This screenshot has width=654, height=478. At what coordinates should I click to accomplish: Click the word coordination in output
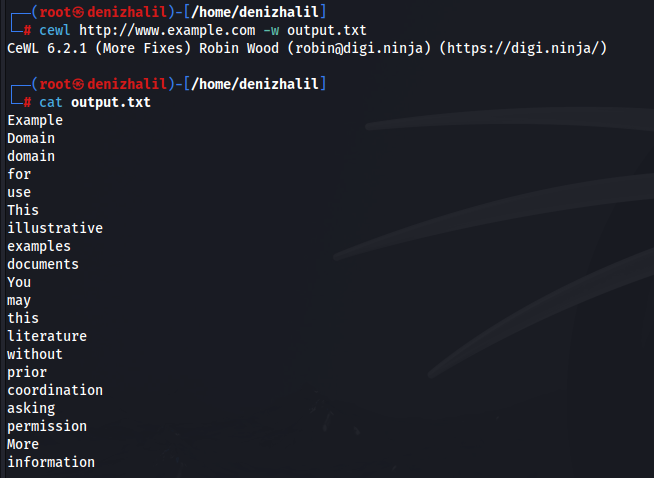coord(55,390)
